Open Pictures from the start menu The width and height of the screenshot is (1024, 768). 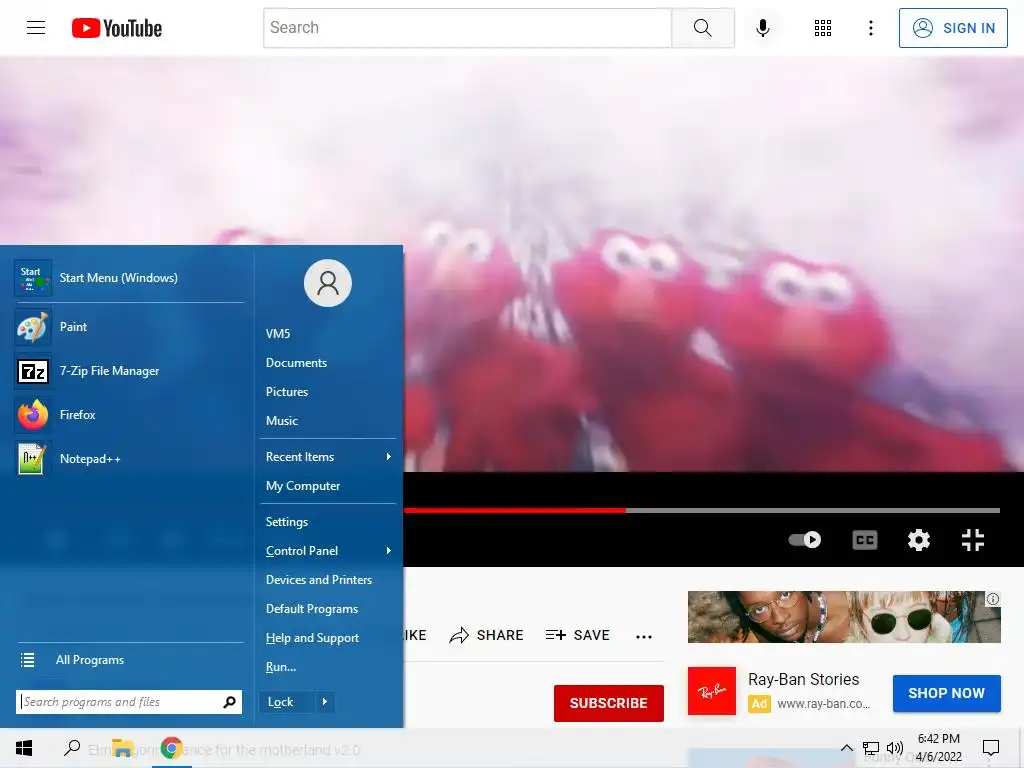287,392
